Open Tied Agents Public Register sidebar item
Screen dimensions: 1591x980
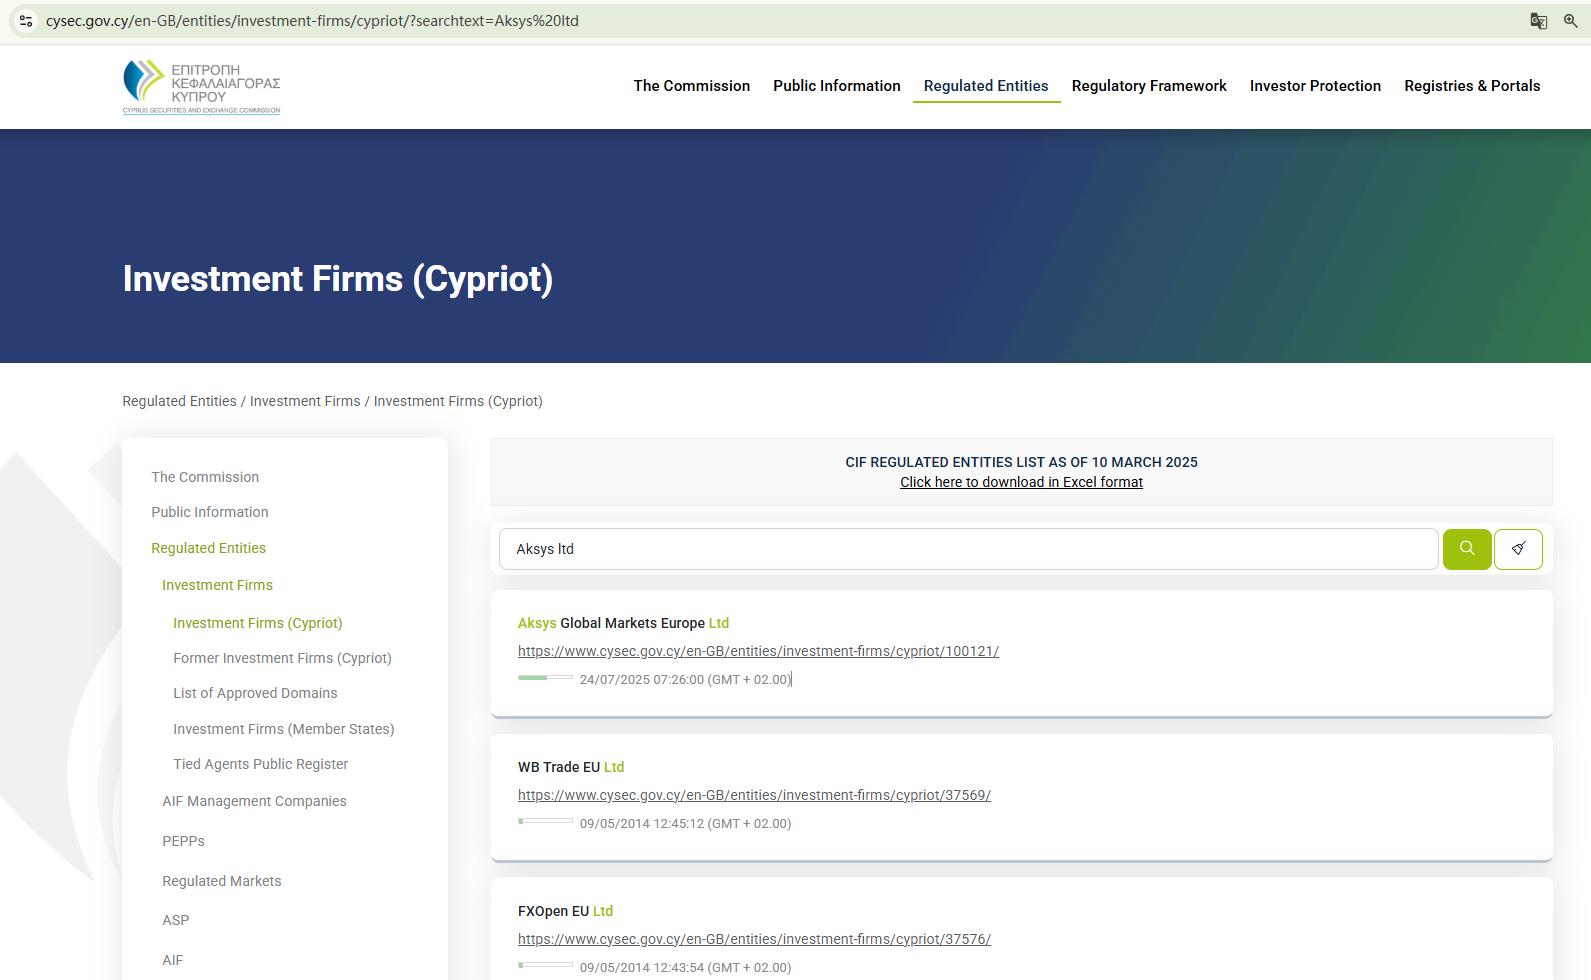coord(260,764)
